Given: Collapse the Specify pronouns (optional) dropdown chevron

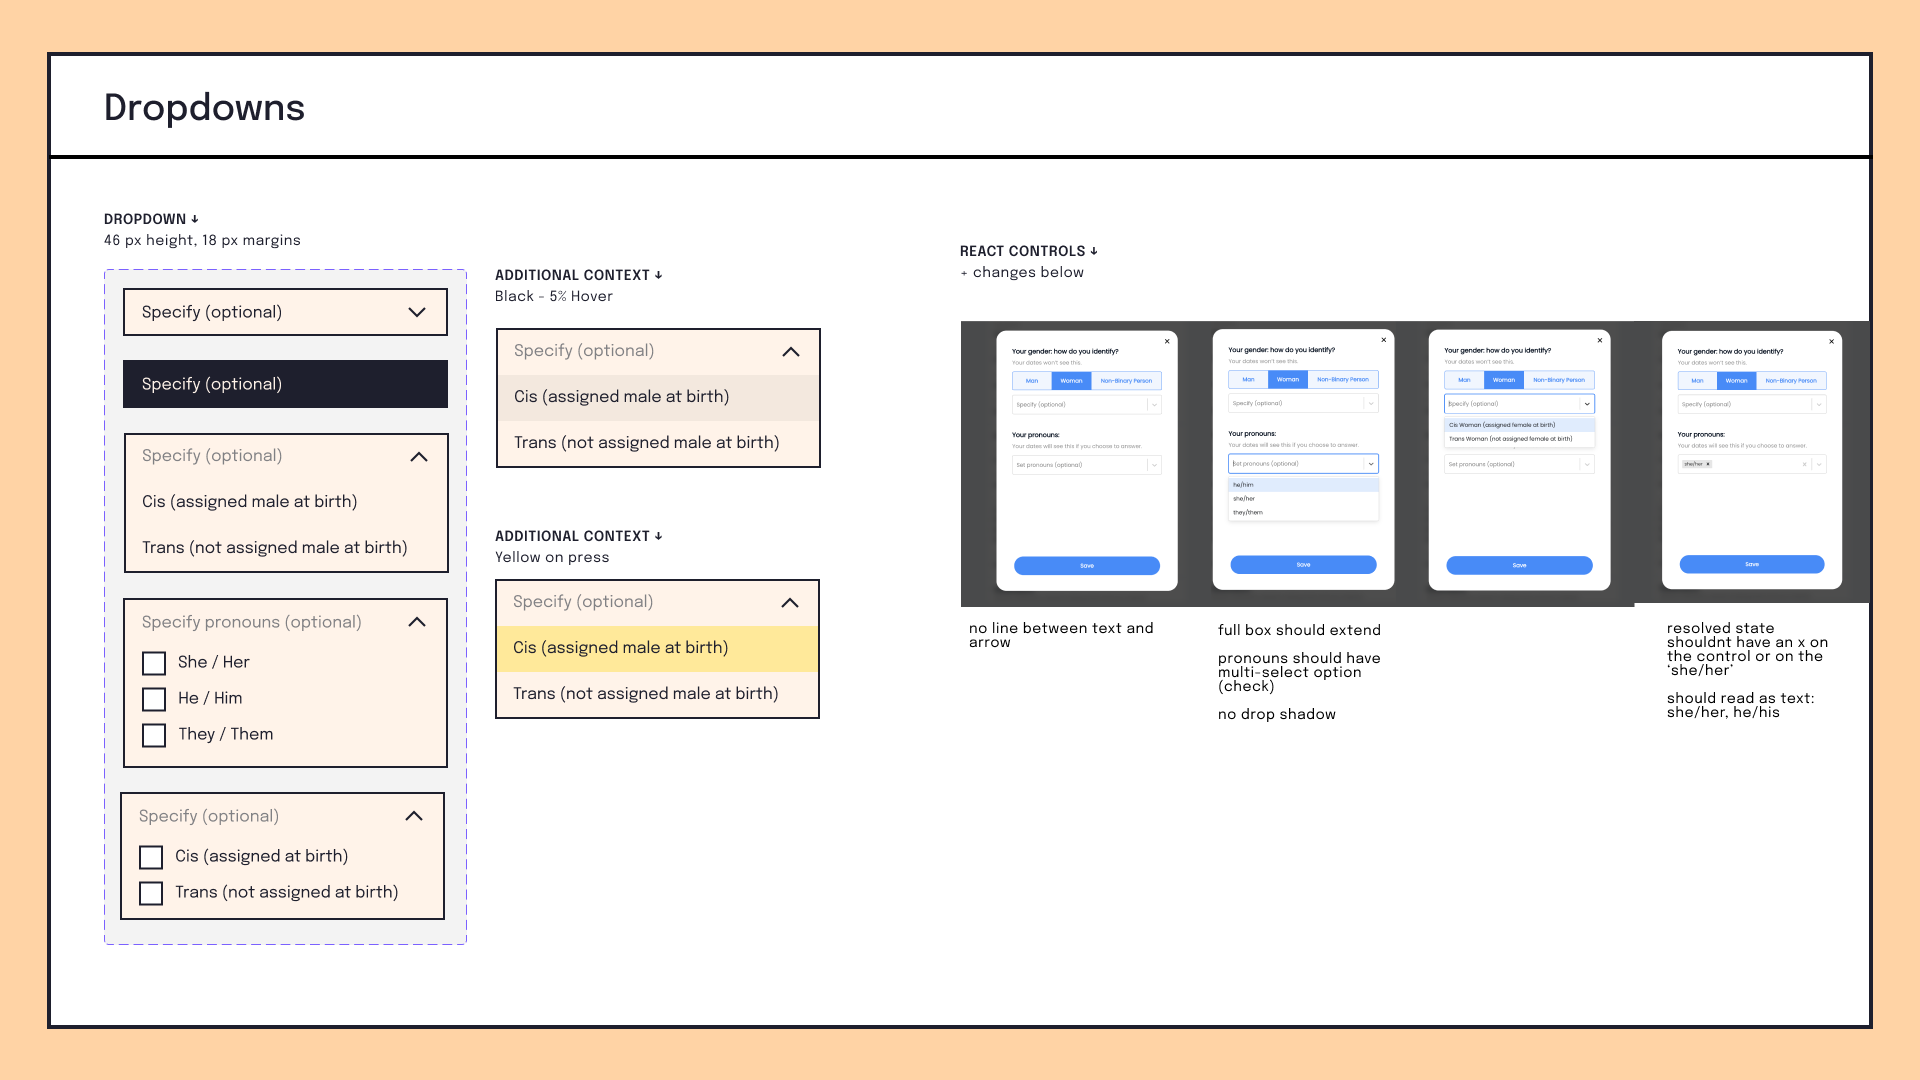Looking at the screenshot, I should click(417, 622).
